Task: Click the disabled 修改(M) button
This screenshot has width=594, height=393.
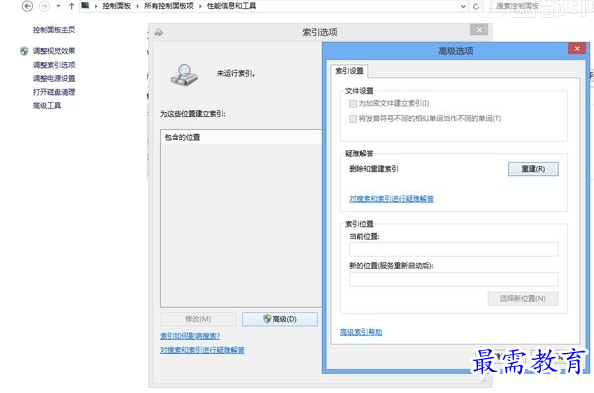Action: tap(198, 319)
